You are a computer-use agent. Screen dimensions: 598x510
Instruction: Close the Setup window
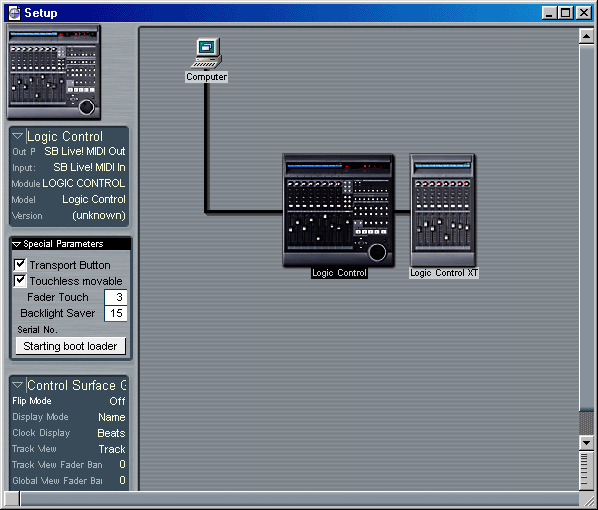[x=584, y=13]
